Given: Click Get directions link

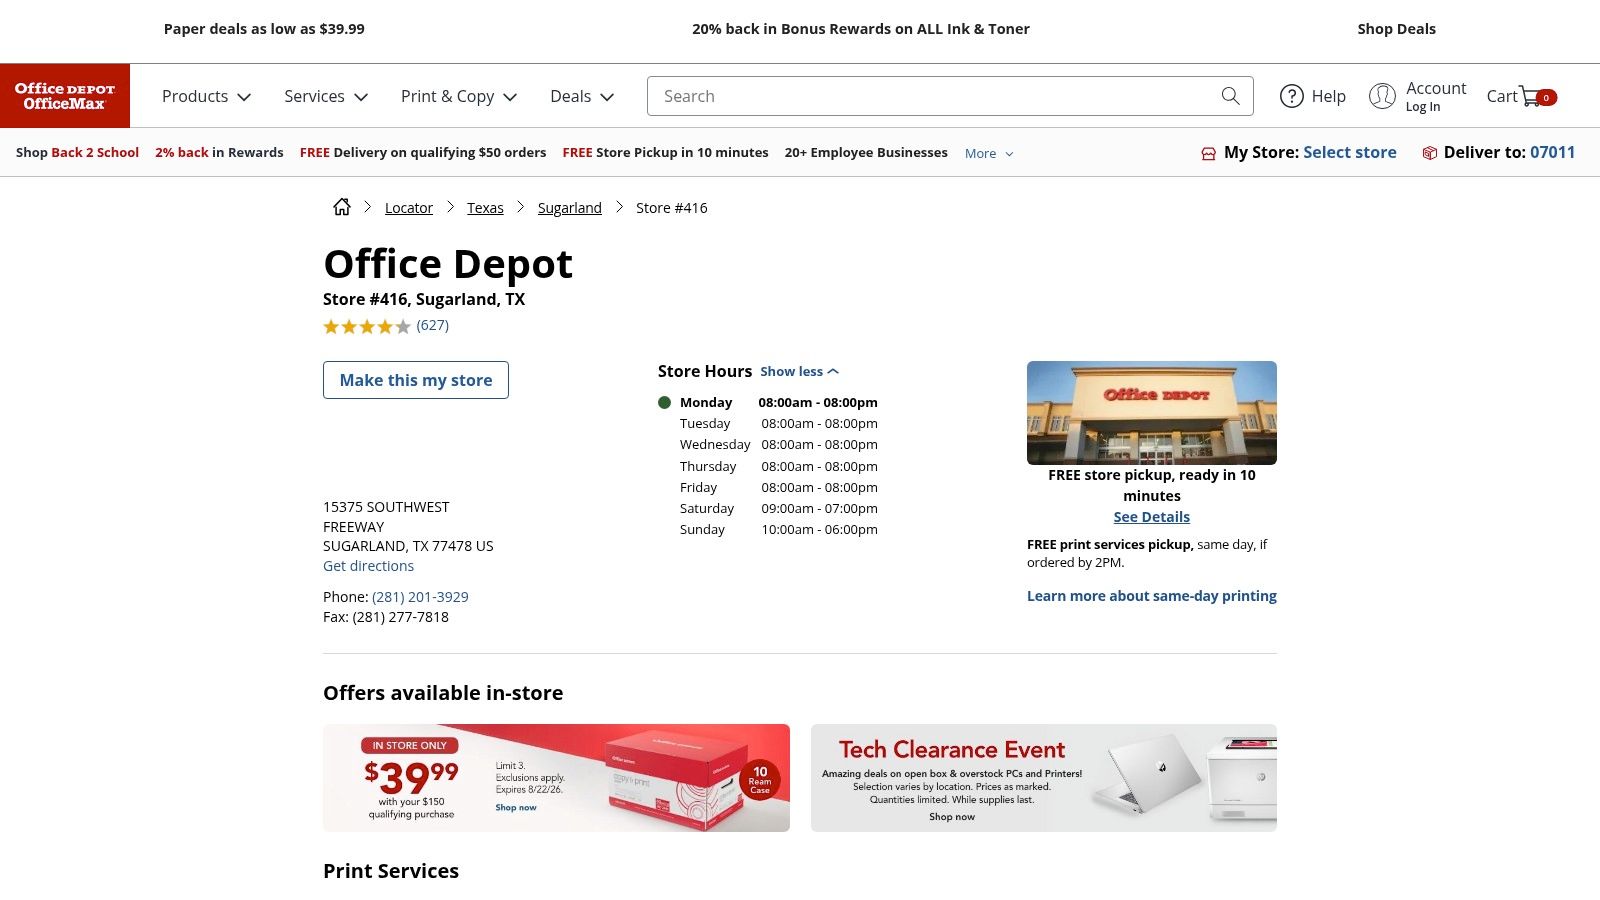Looking at the screenshot, I should (x=368, y=566).
